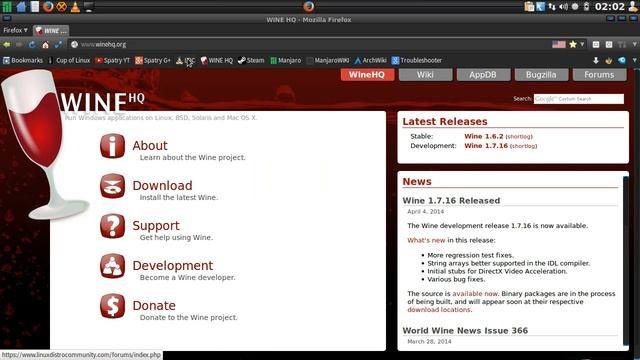Open the "World Wine News Issue 366" headline

[x=465, y=331]
